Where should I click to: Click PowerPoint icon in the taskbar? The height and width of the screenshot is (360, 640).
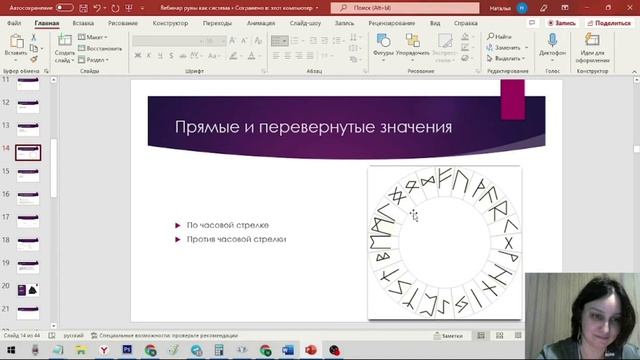(311, 350)
